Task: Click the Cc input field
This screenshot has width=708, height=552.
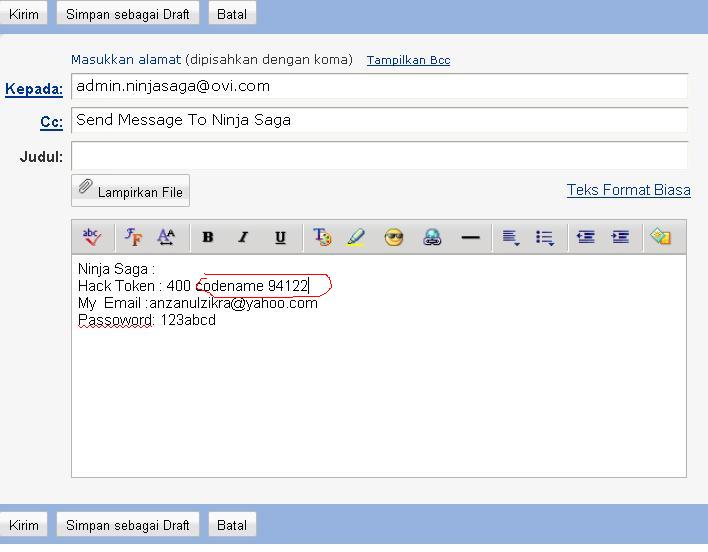Action: click(x=379, y=120)
